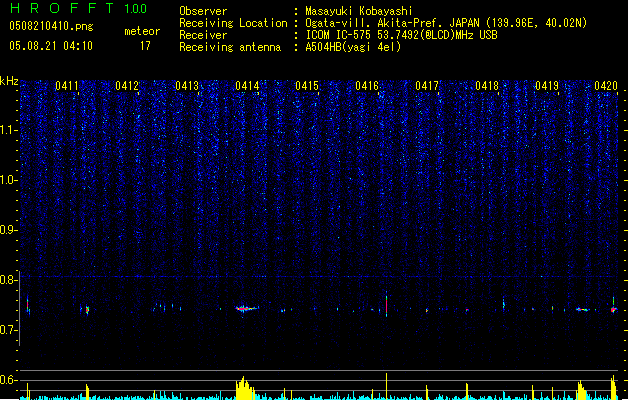Click time marker 0413
629x400 pixels.
[x=187, y=86]
